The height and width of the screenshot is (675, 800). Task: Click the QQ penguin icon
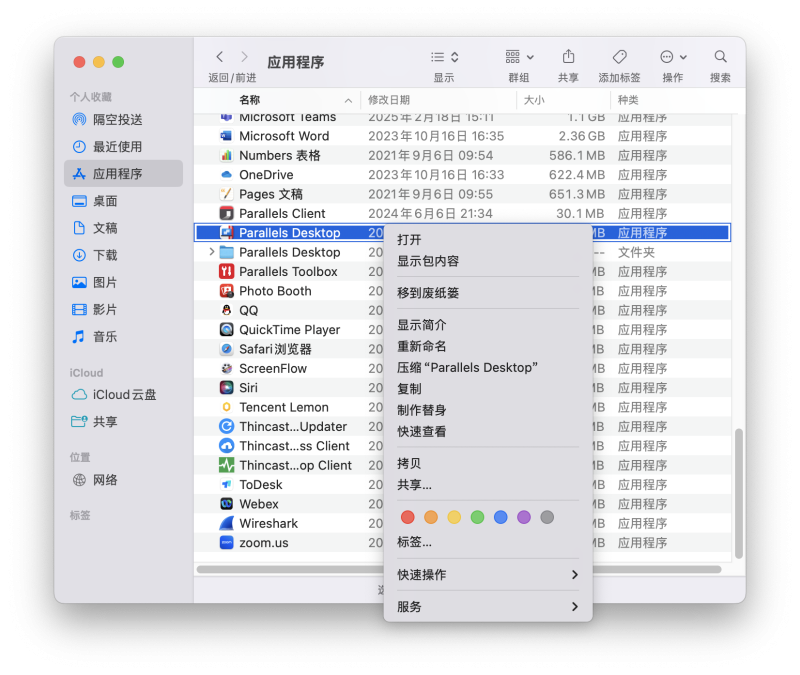tap(226, 311)
